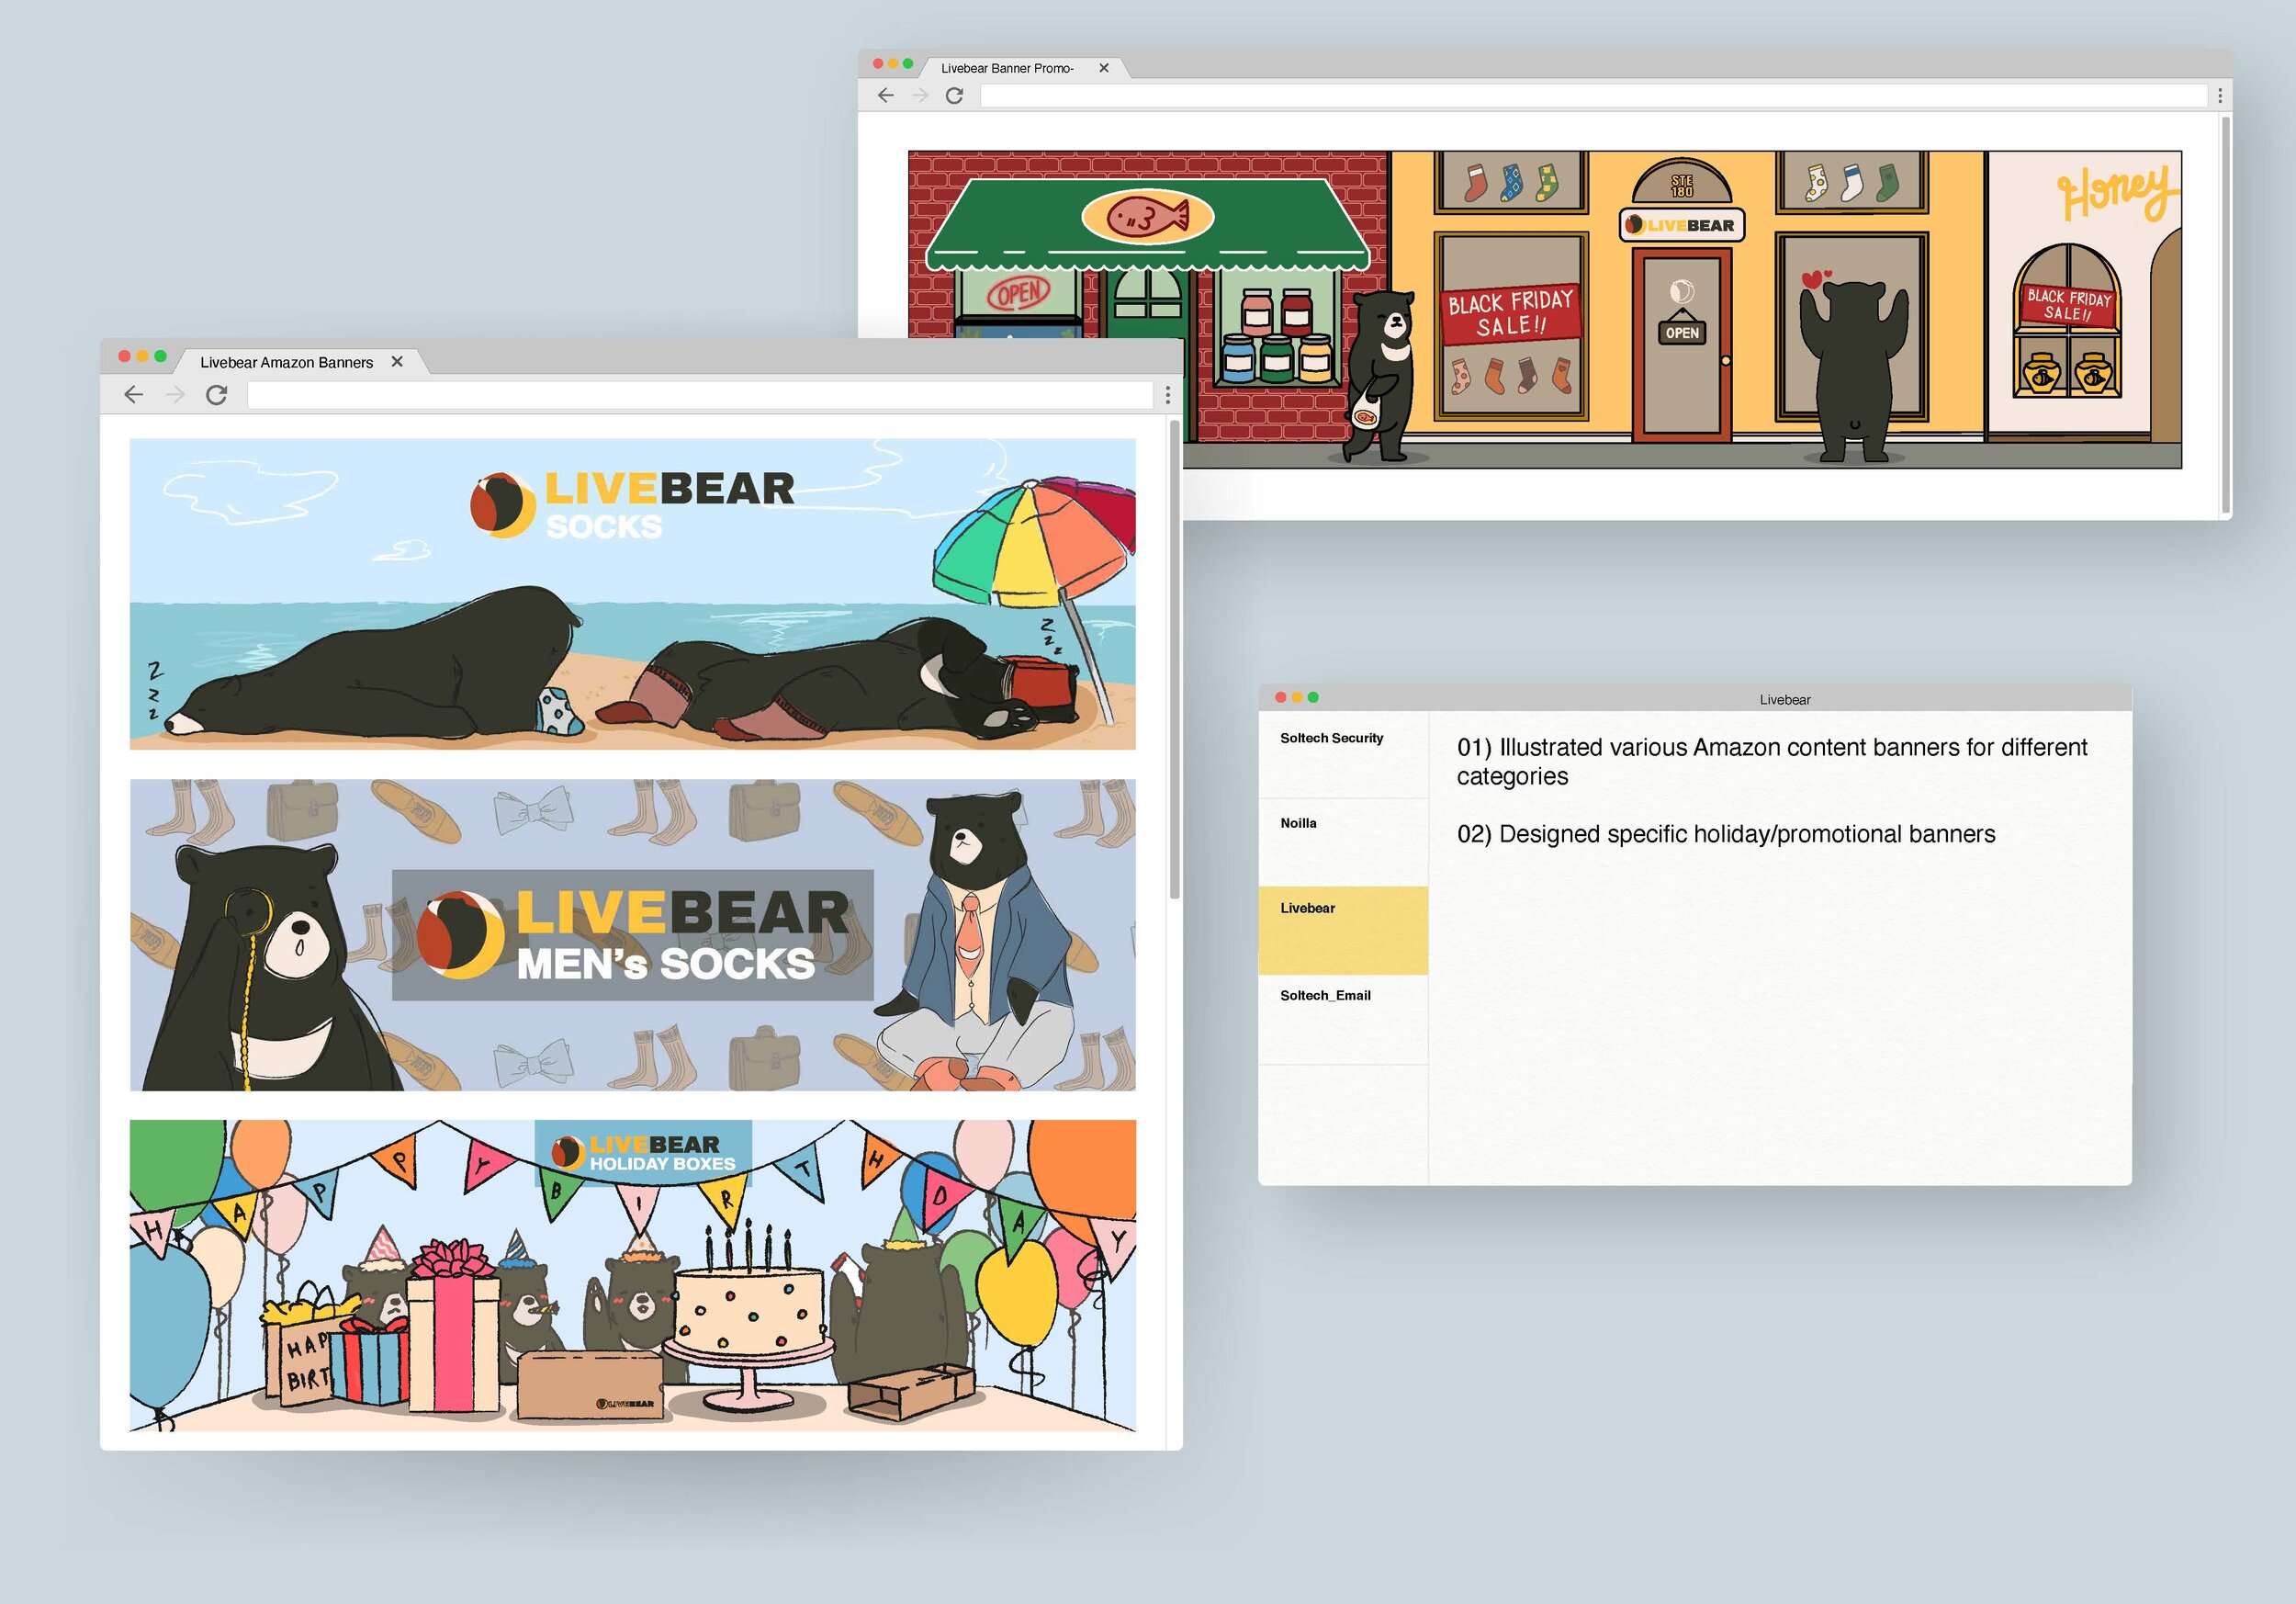Select the Noilla note
Screen dimensions: 2296x1604
point(1343,842)
